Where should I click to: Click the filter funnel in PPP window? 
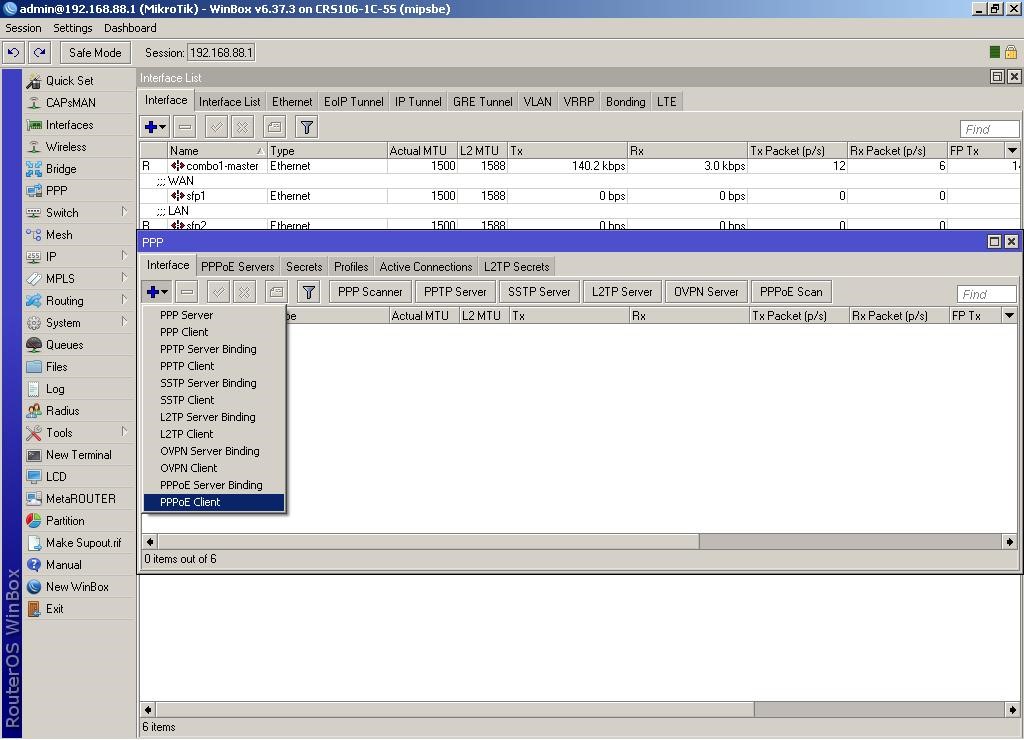click(309, 292)
